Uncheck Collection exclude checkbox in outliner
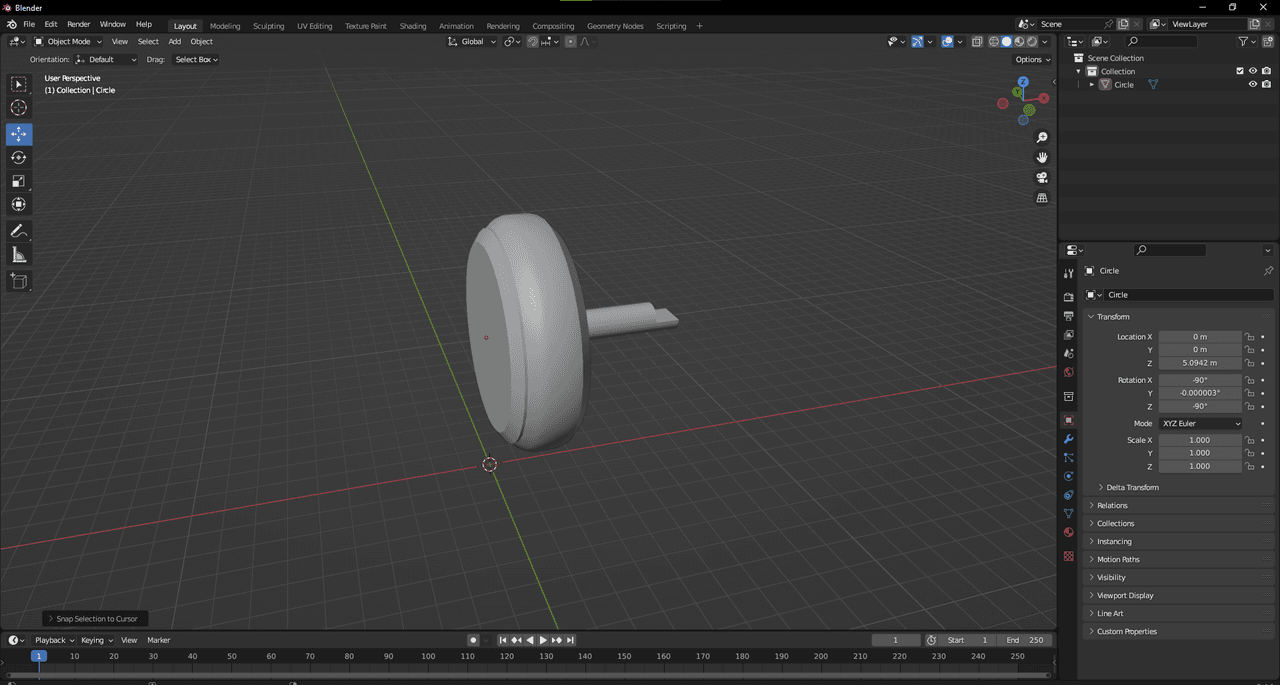The image size is (1280, 685). pos(1240,71)
